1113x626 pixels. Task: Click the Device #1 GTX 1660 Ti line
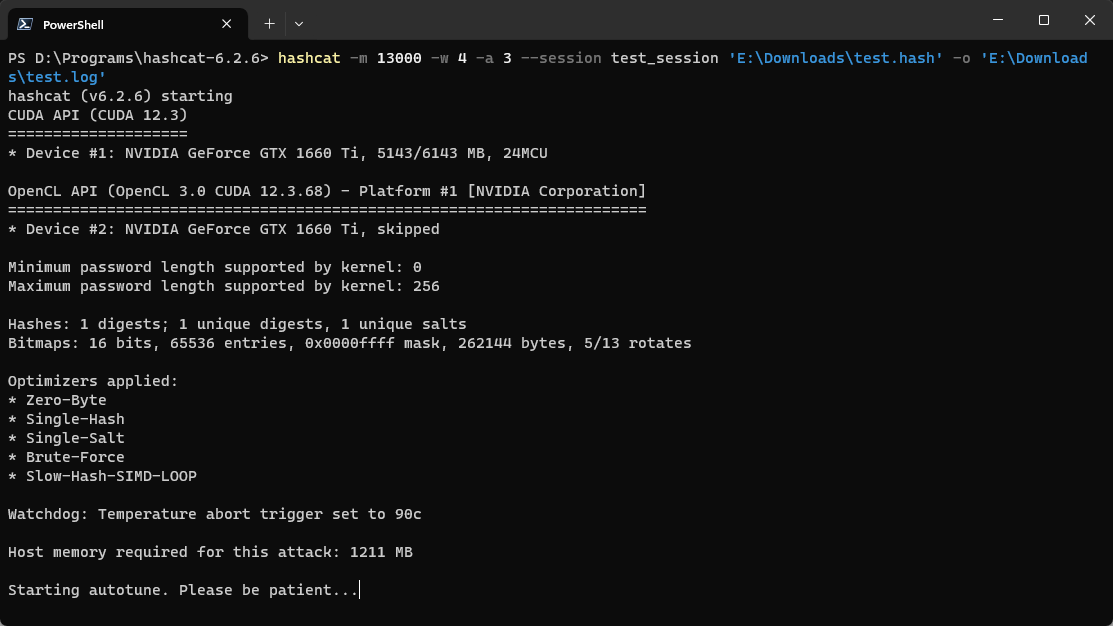coord(277,153)
